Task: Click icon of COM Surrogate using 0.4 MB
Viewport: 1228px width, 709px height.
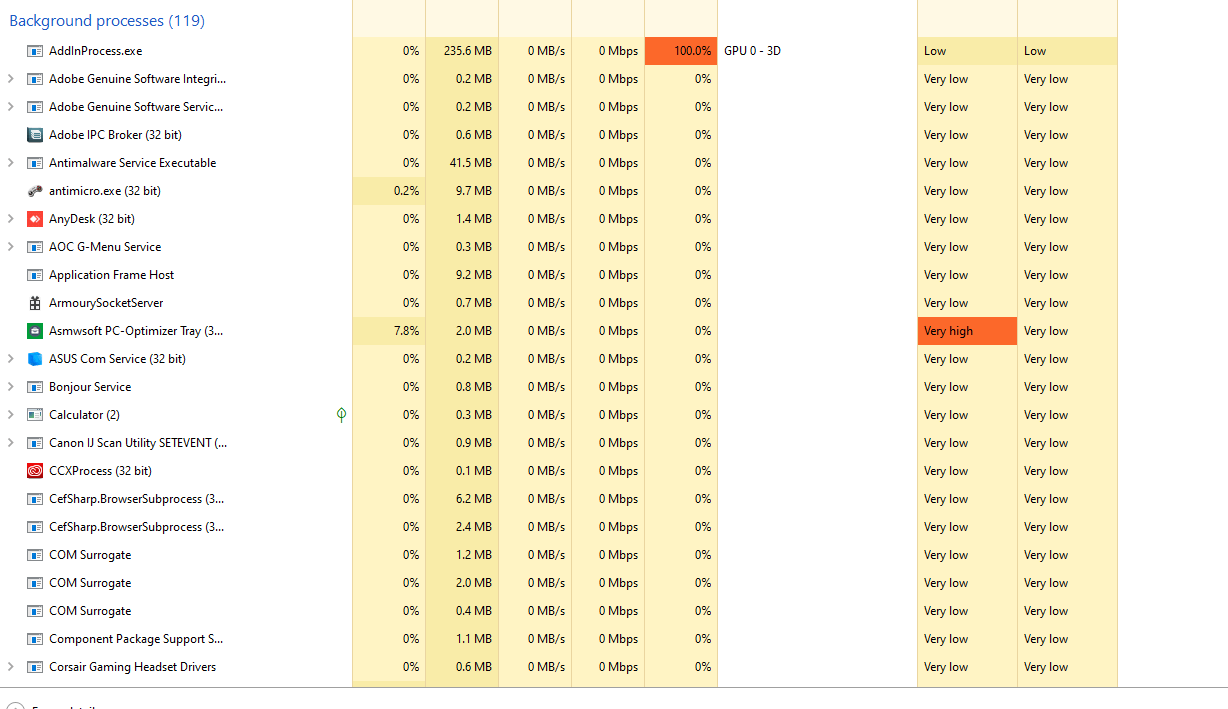Action: pyautogui.click(x=35, y=611)
